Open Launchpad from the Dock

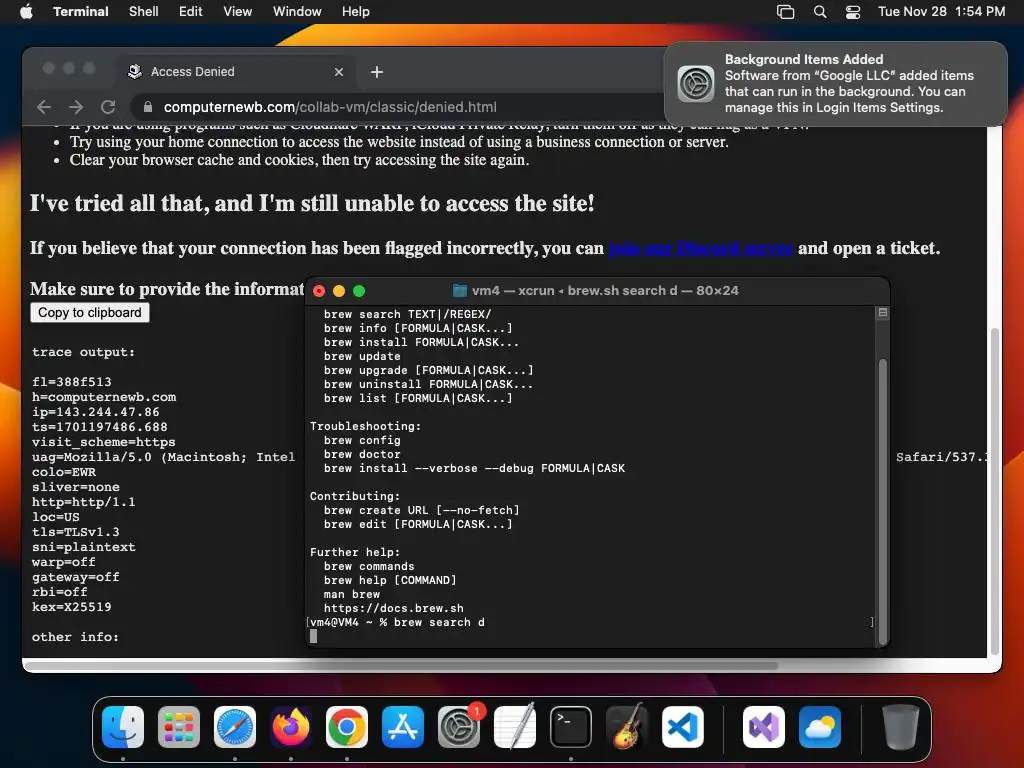coord(179,727)
